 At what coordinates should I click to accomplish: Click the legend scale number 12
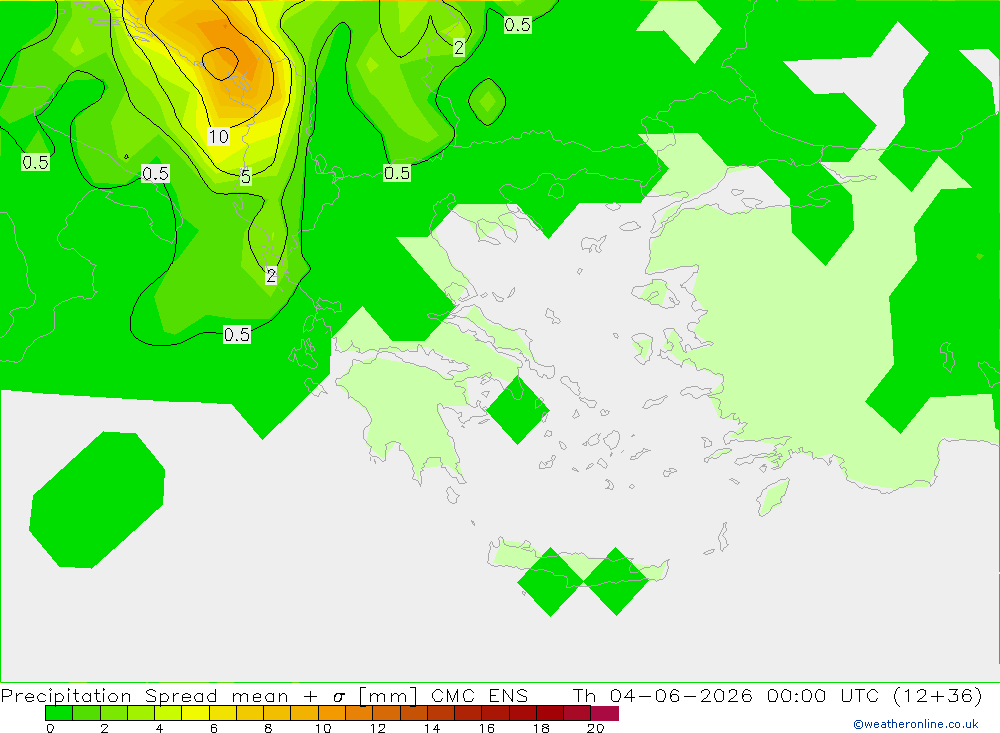pyautogui.click(x=378, y=728)
